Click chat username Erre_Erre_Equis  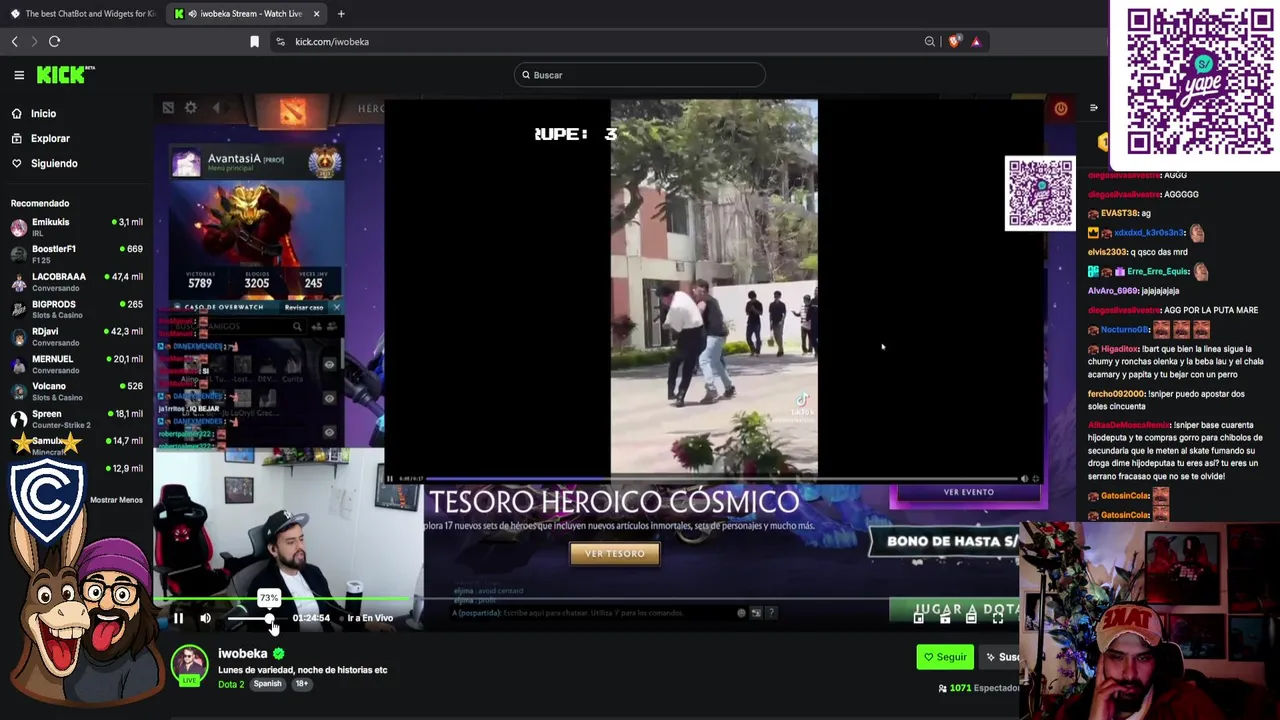(1158, 272)
